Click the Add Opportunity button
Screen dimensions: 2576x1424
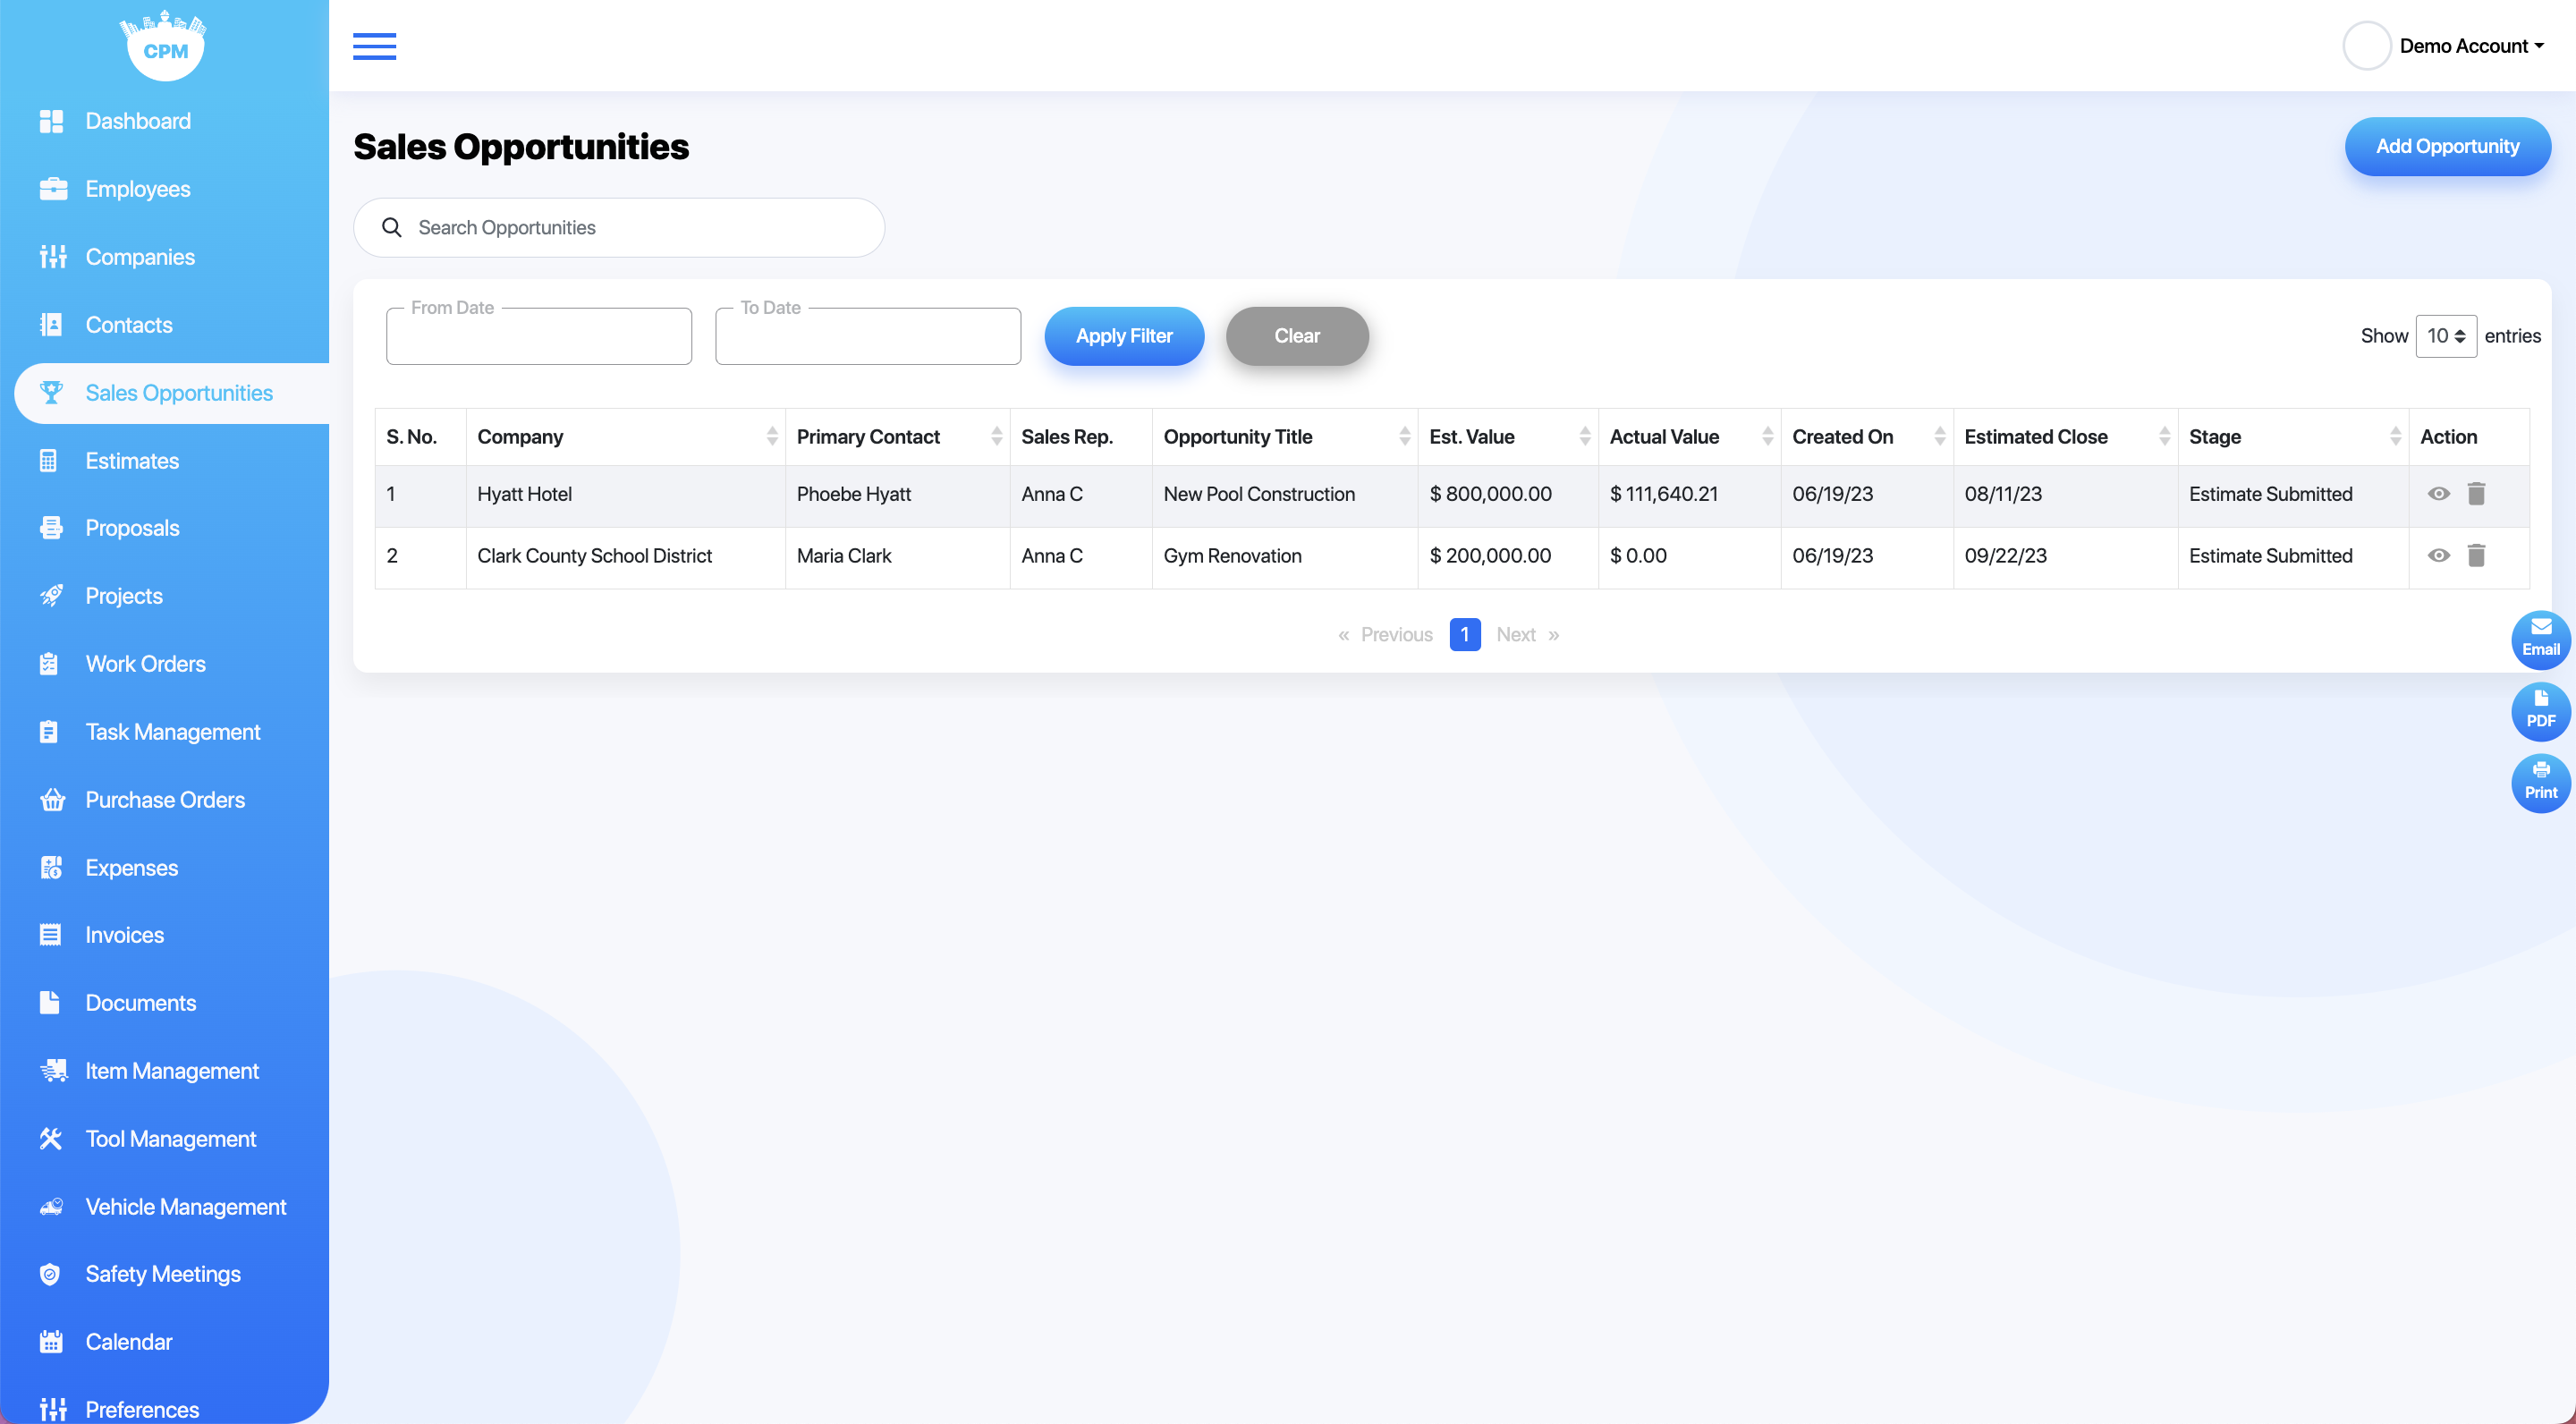tap(2447, 146)
